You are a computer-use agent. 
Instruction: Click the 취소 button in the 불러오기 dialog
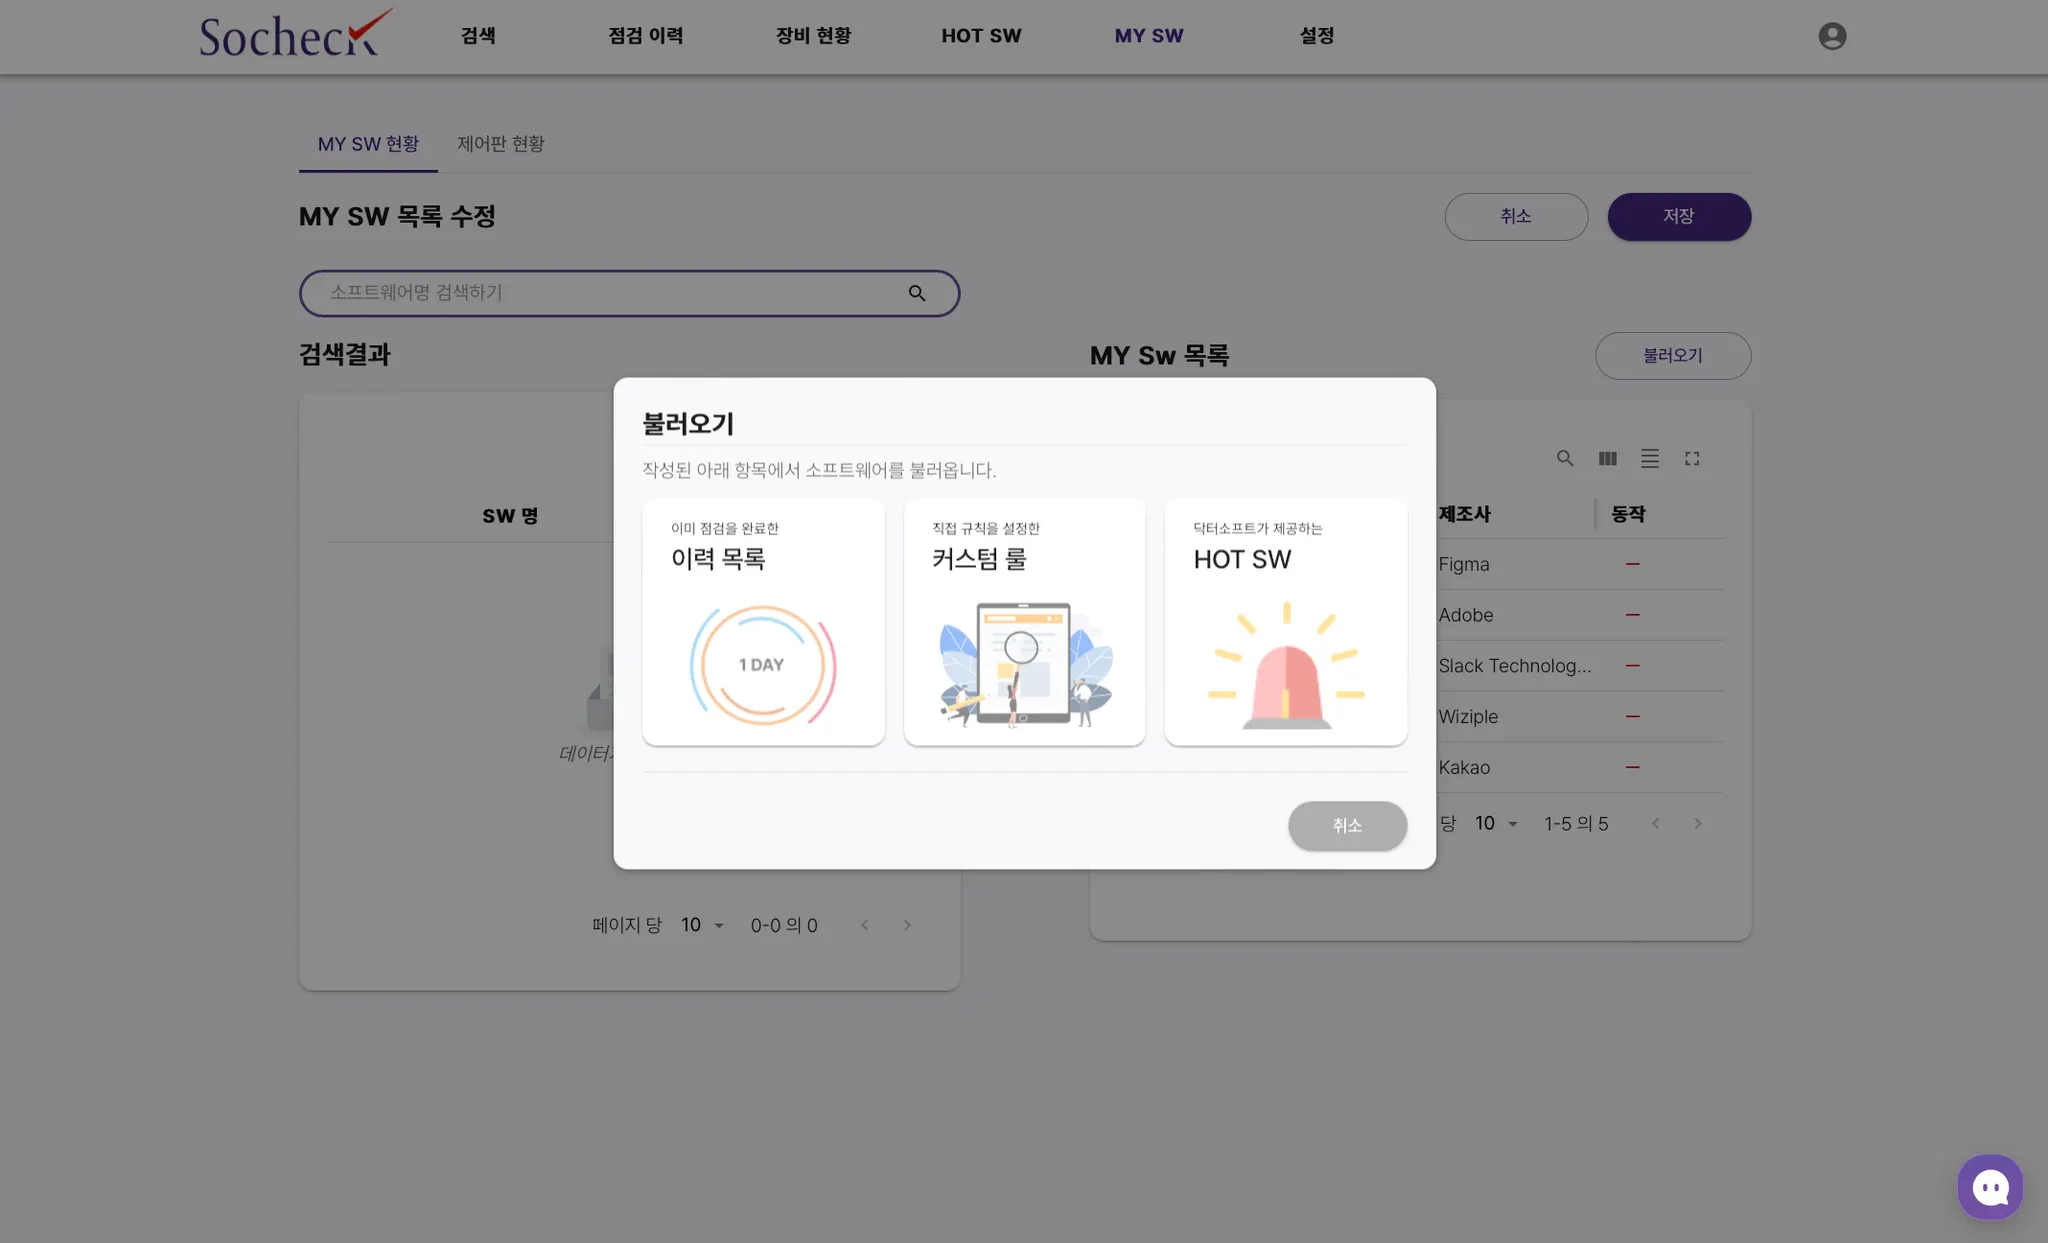coord(1347,825)
